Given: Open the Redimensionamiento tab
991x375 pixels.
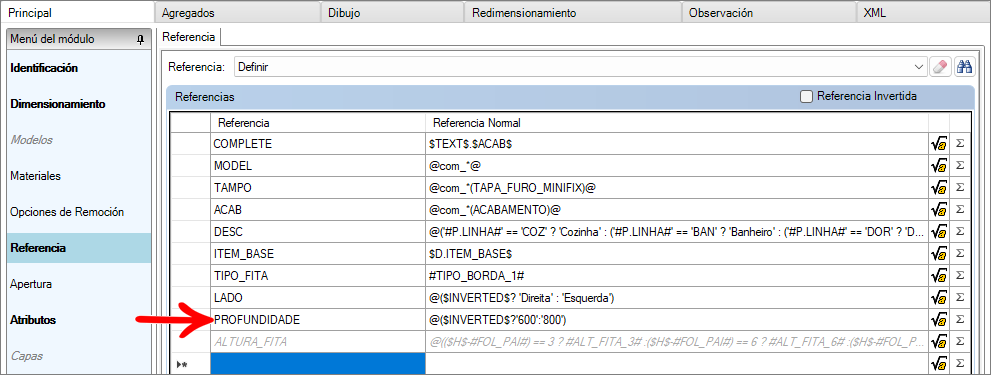Looking at the screenshot, I should pos(573,13).
